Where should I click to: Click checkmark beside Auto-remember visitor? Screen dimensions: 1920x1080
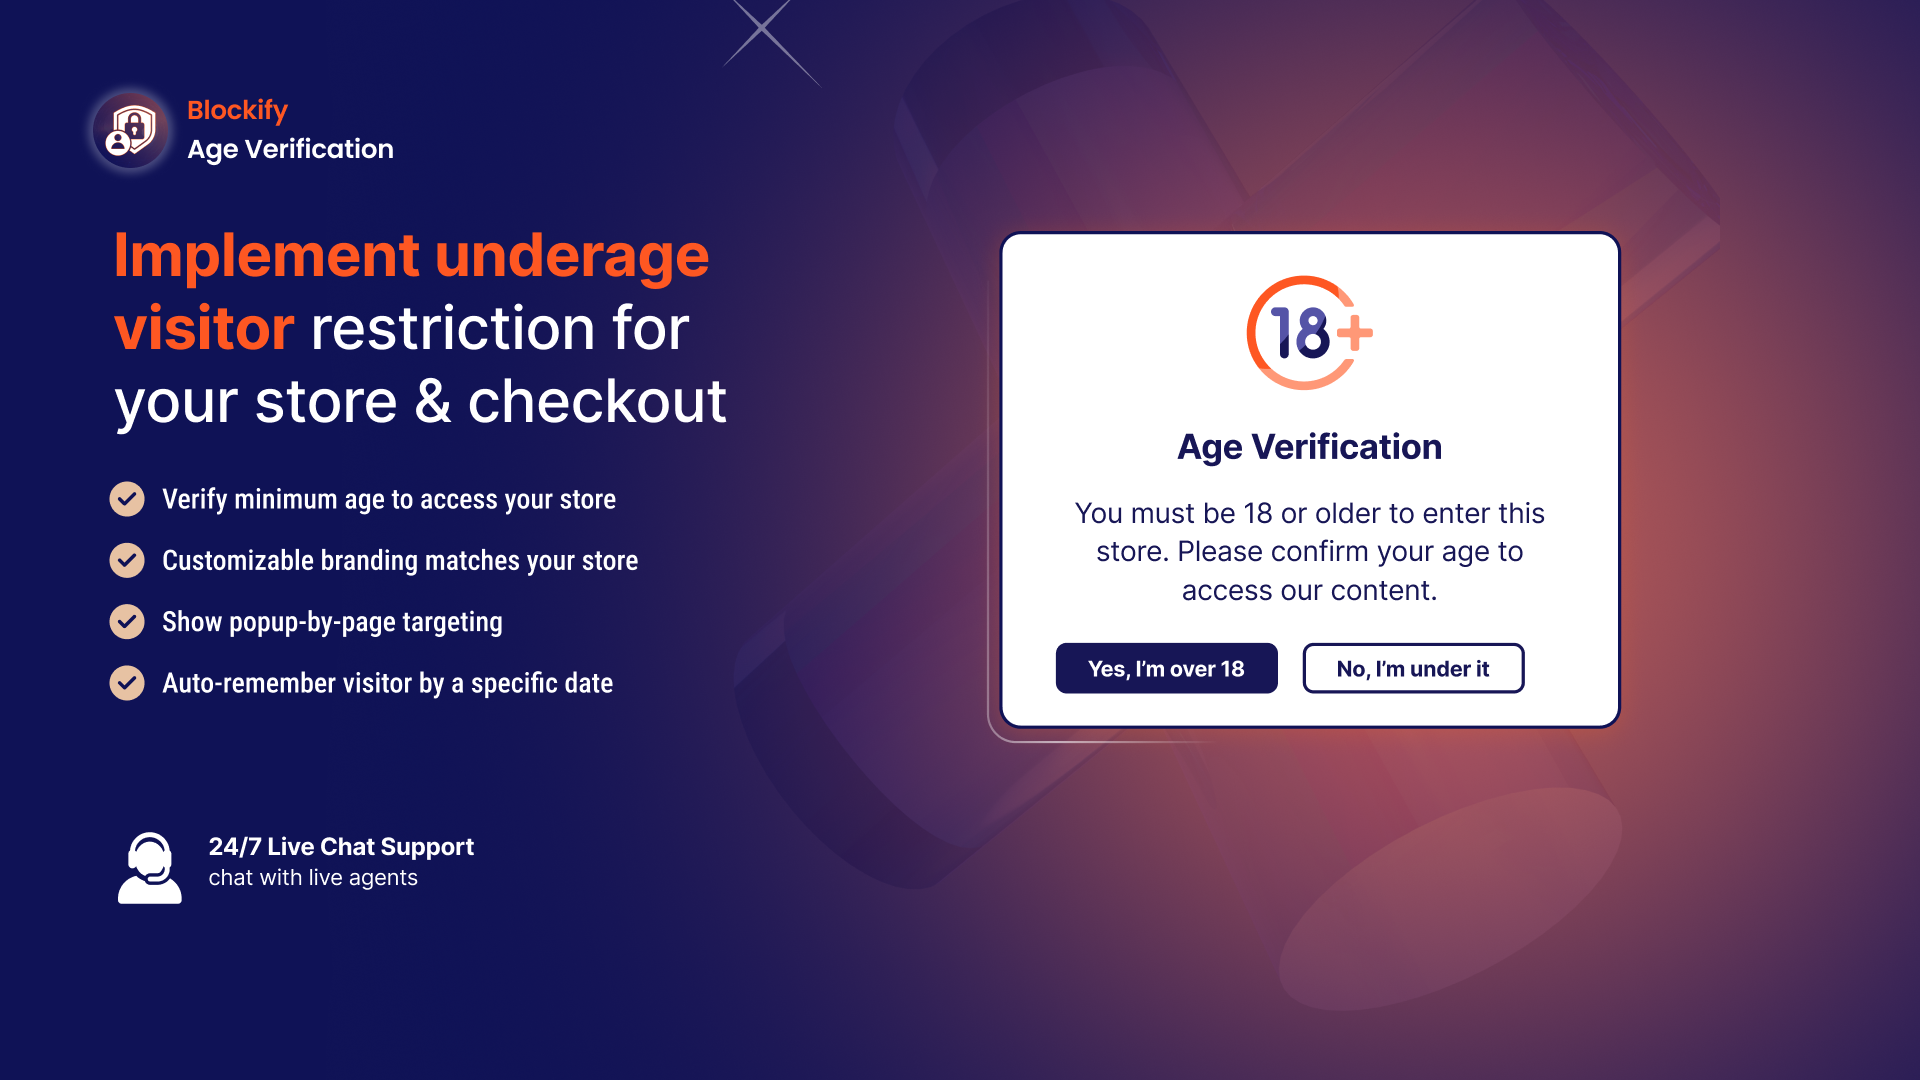(x=127, y=683)
